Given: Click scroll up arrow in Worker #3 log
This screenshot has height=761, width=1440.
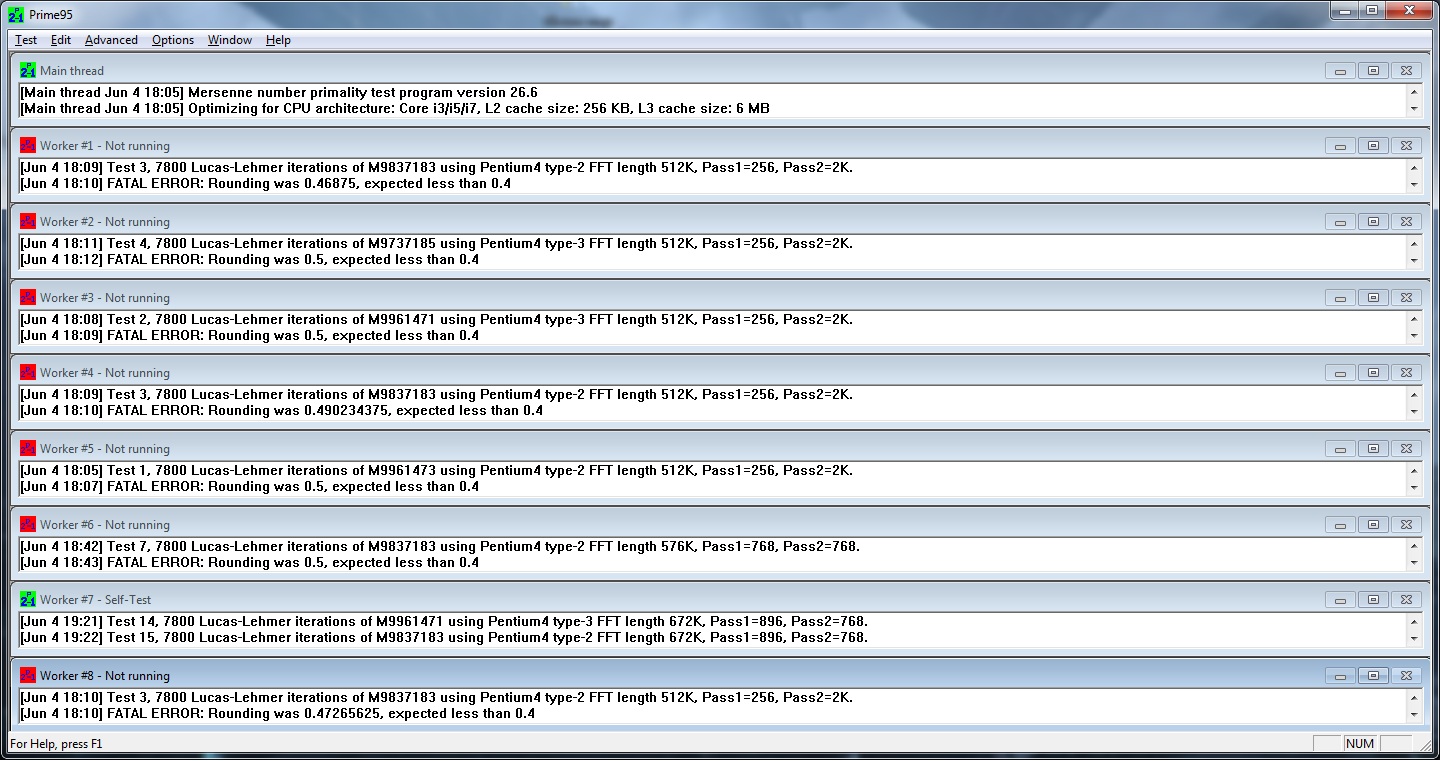Looking at the screenshot, I should tap(1413, 319).
